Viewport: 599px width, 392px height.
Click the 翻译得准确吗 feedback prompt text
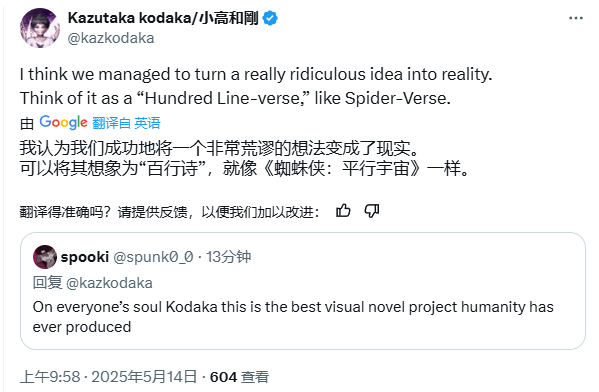coord(170,212)
